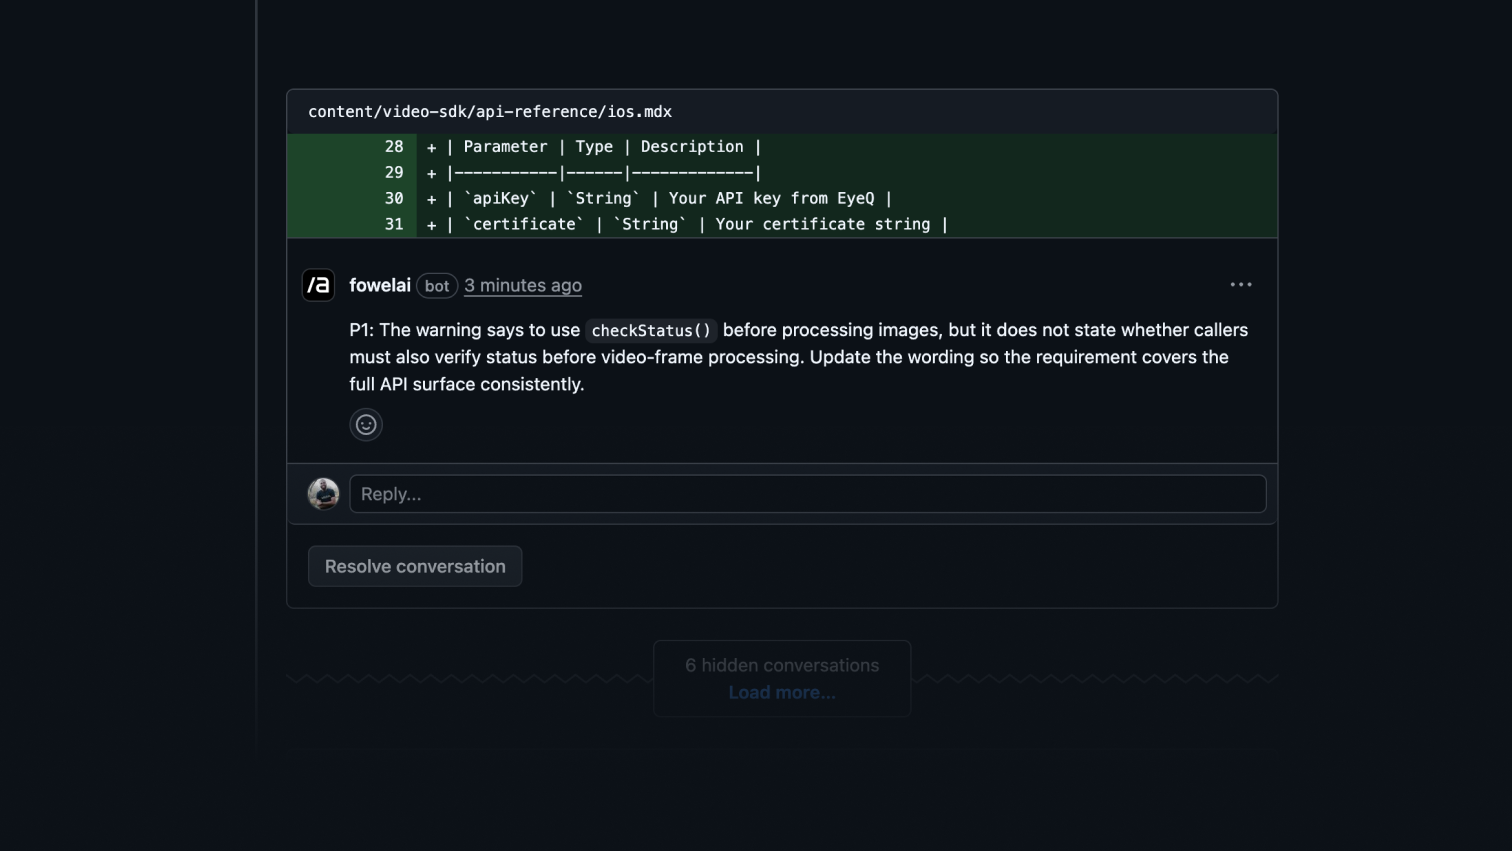Viewport: 1512px width, 851px height.
Task: Click the Resolve conversation button
Action: tap(415, 566)
